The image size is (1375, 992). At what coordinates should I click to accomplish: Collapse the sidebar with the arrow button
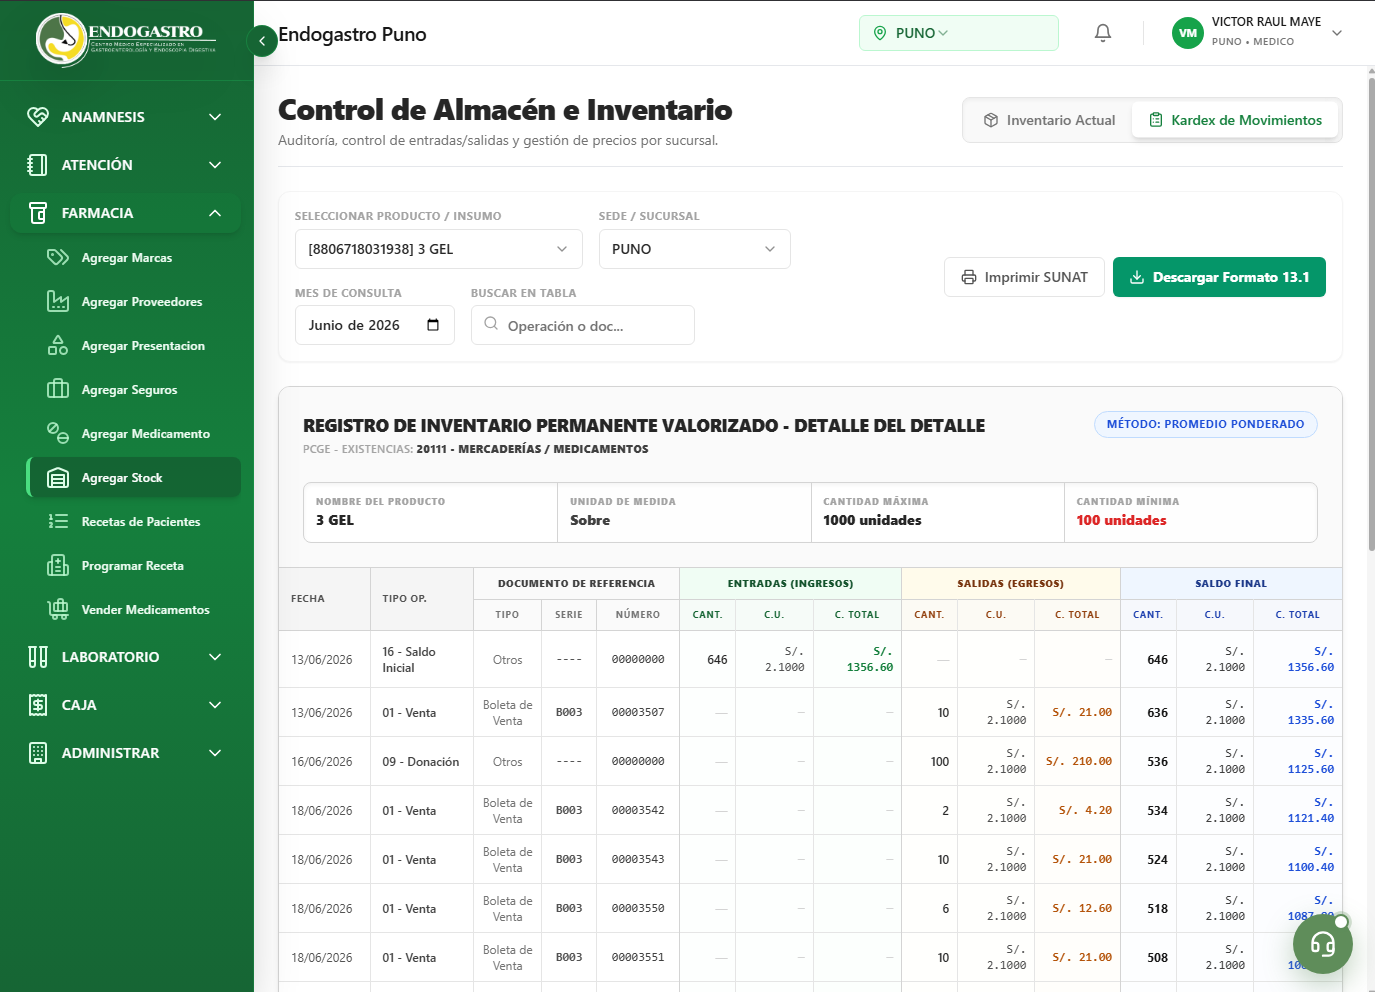click(x=262, y=41)
